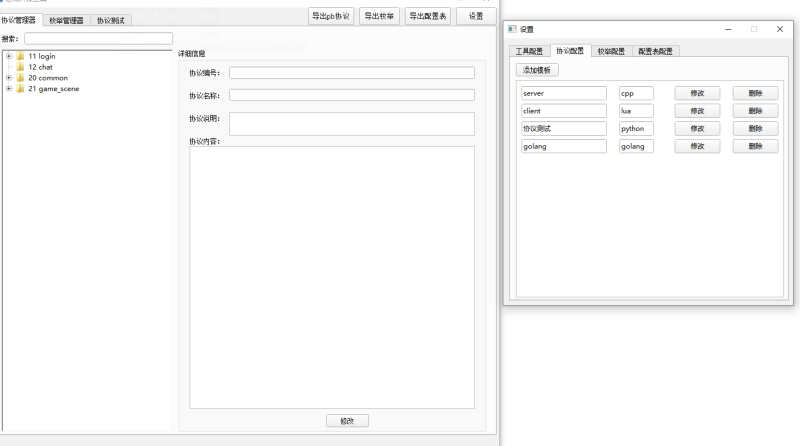
Task: Click the folder icon beside 12 chat
Action: [20, 67]
